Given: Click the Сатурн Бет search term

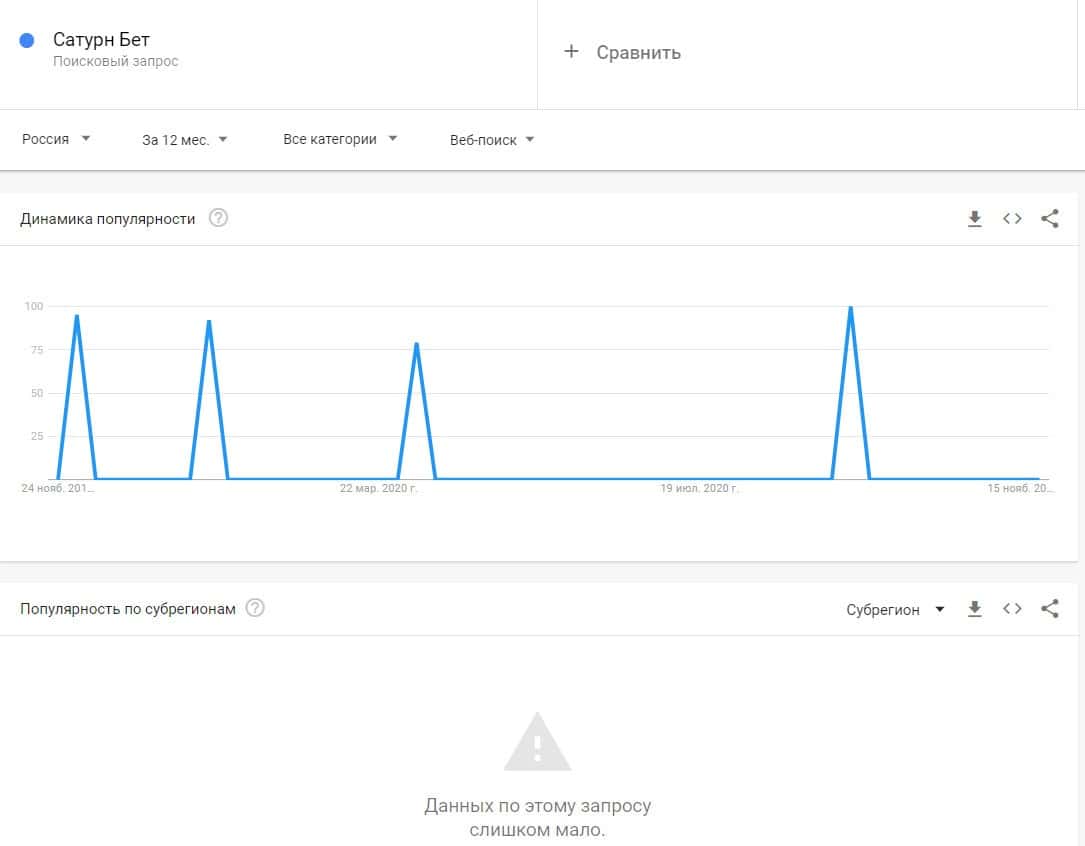Looking at the screenshot, I should click(x=101, y=40).
